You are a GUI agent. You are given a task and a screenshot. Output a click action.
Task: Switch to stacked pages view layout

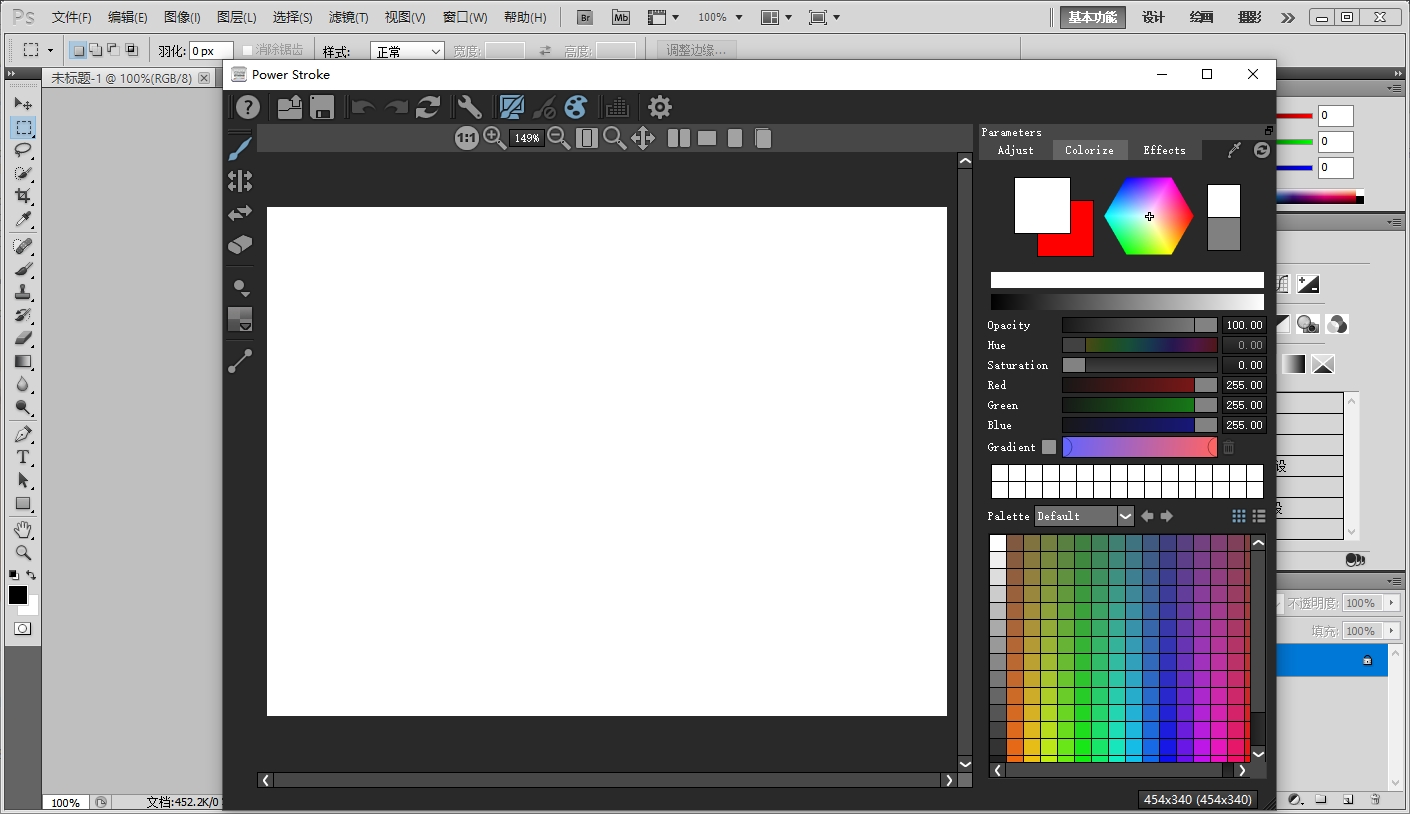click(x=763, y=138)
